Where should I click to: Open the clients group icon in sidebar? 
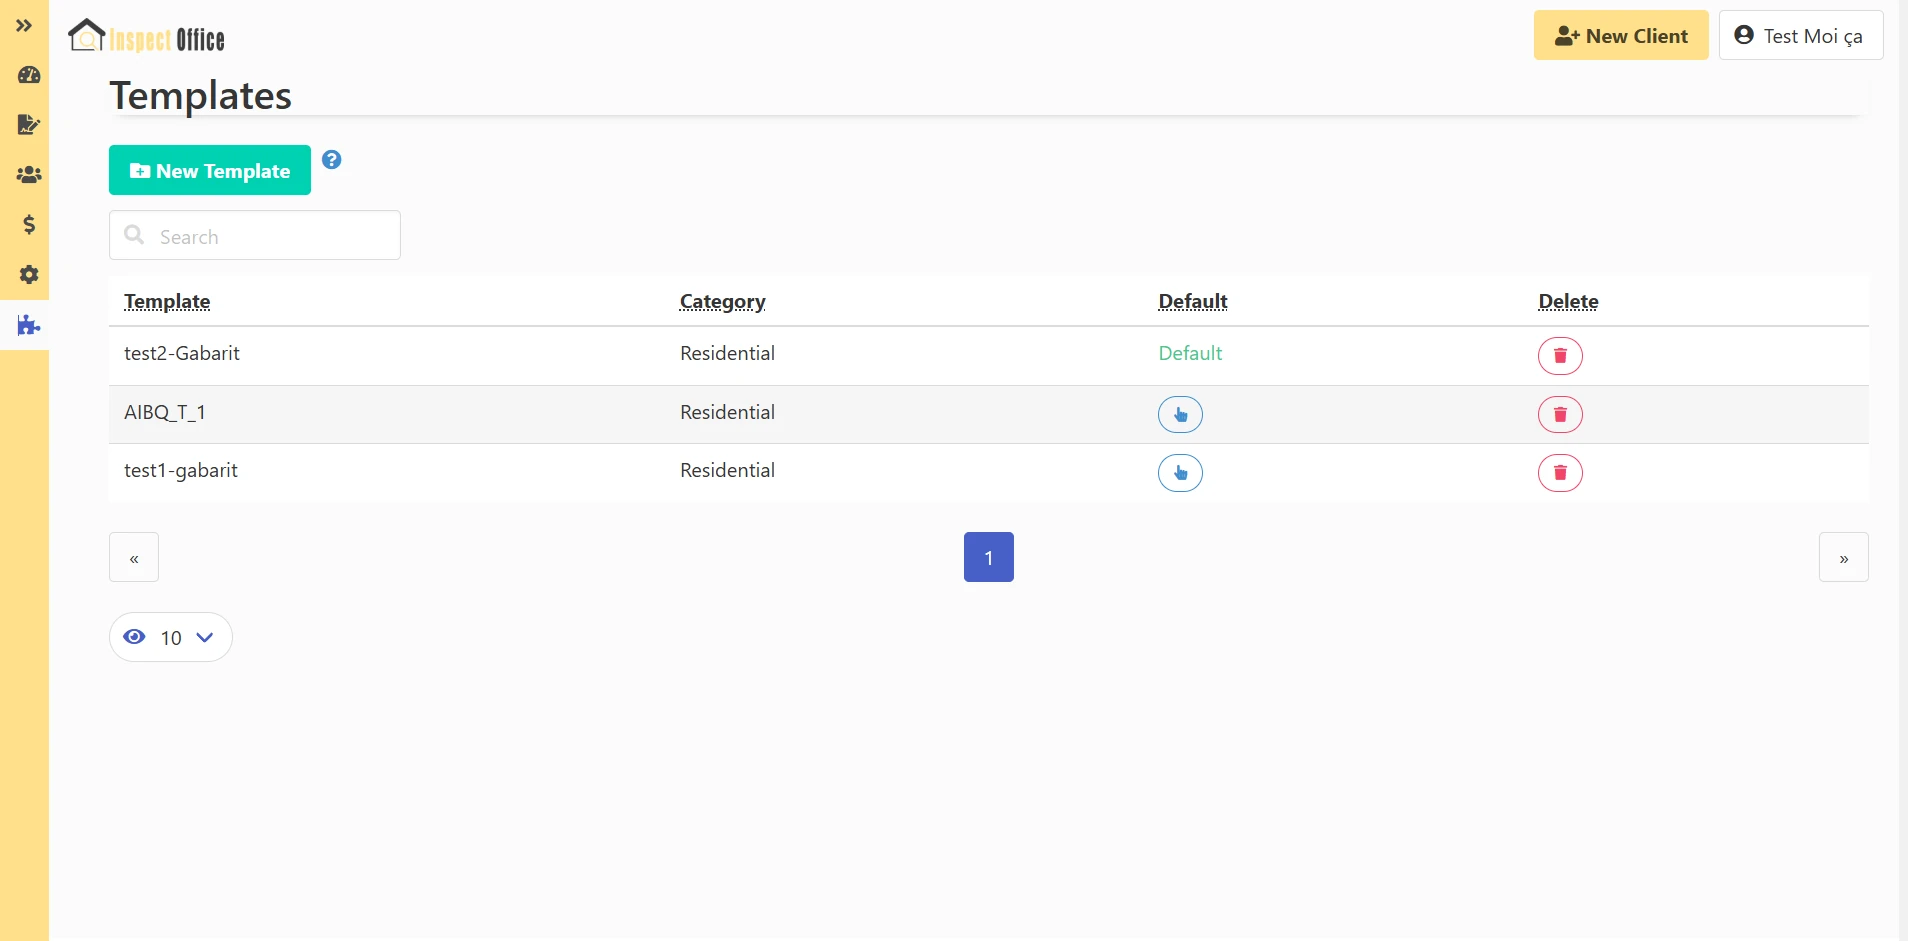(x=29, y=175)
